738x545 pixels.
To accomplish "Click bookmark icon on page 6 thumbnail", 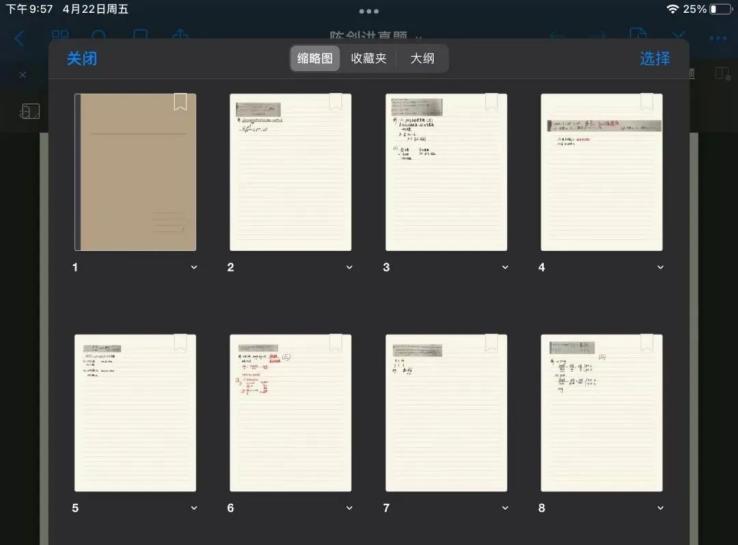I will click(336, 343).
